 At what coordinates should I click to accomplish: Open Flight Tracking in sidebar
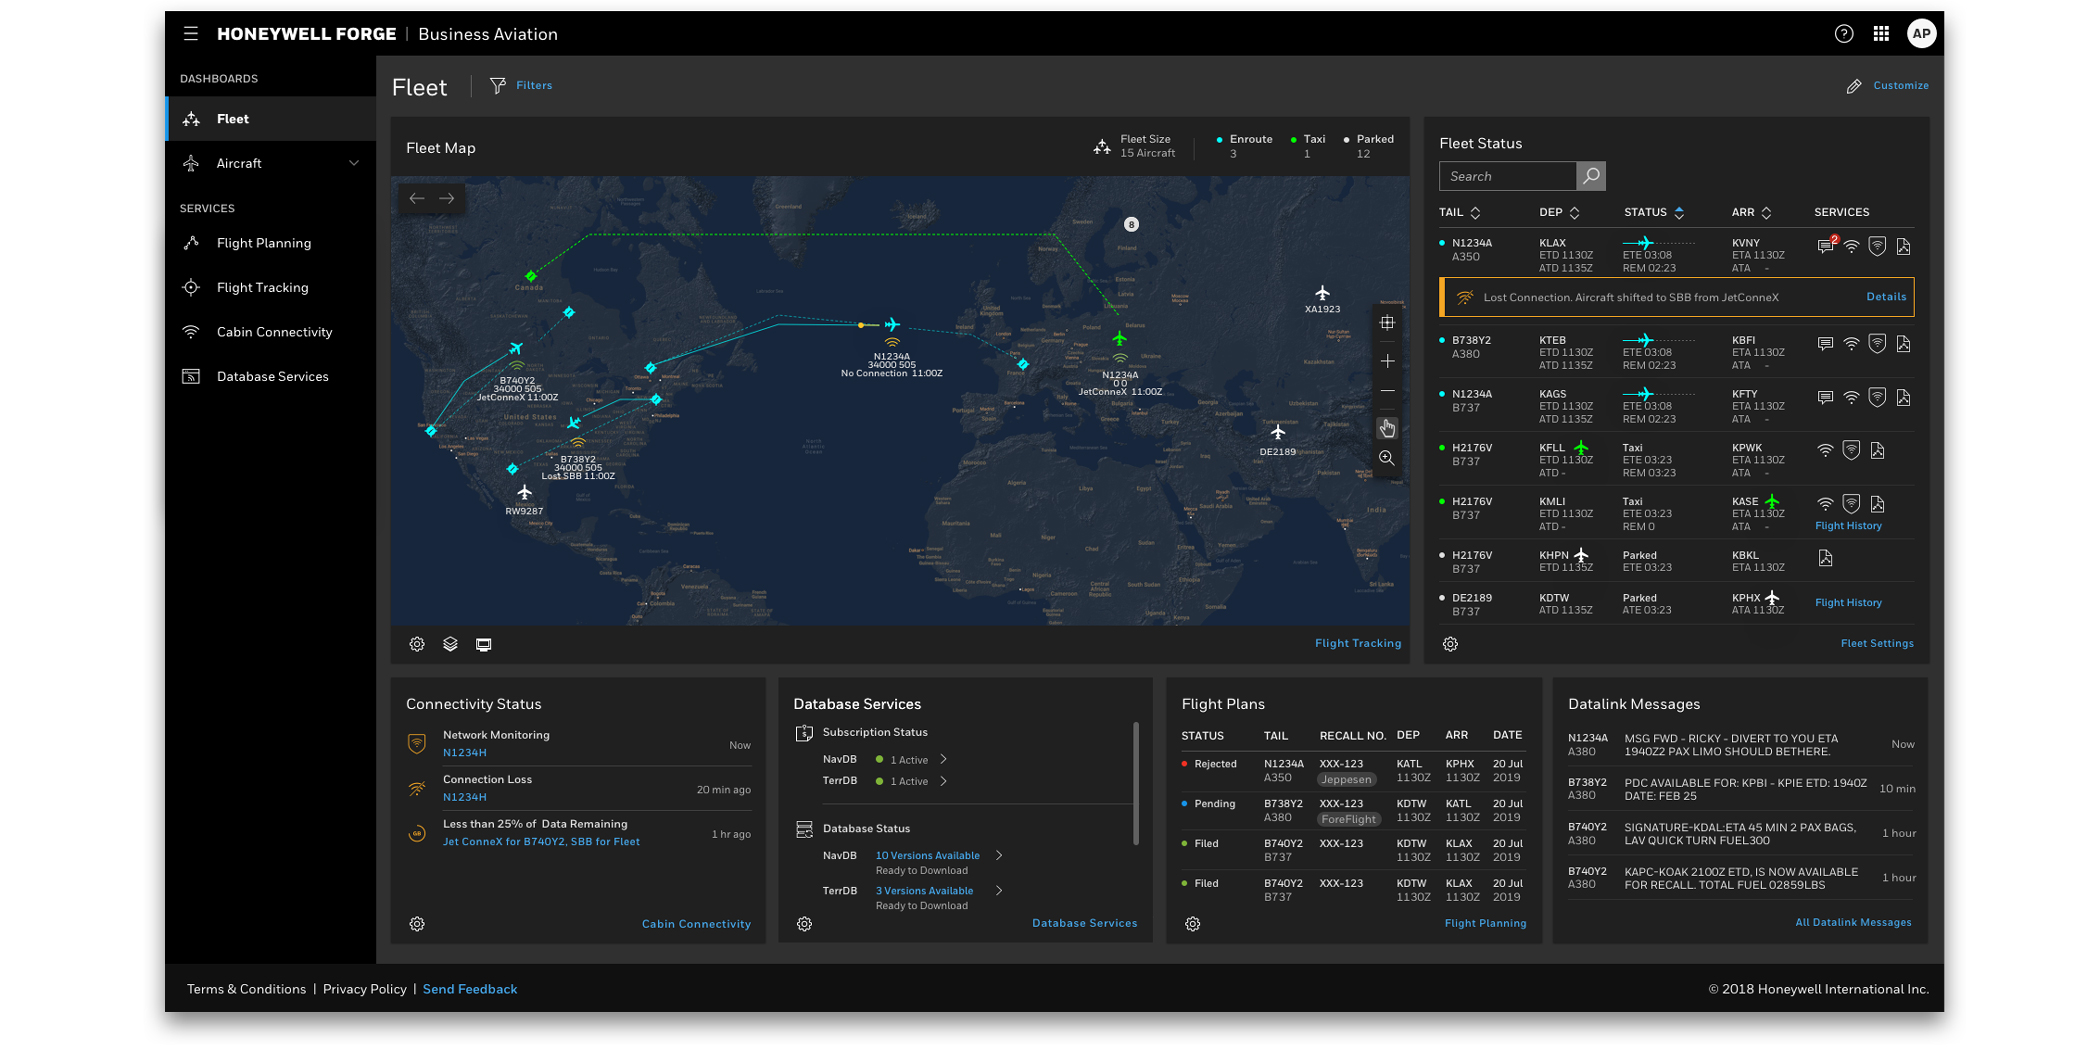pos(262,288)
